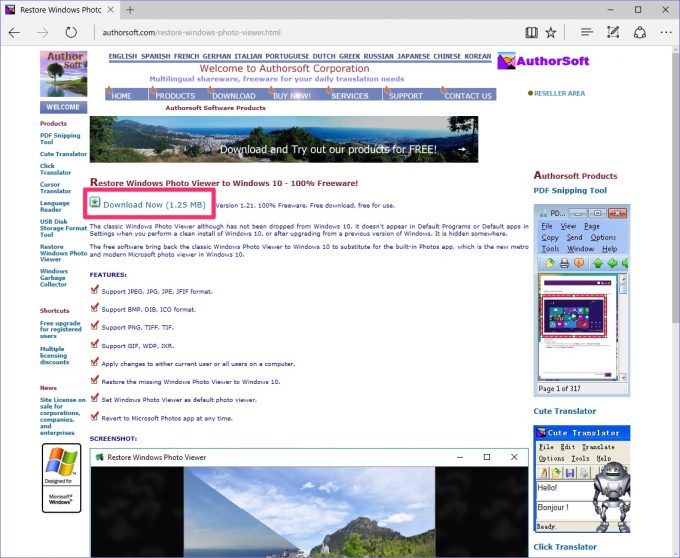This screenshot has width=680, height=558.
Task: Open the HOME navigation menu item
Action: 121,96
